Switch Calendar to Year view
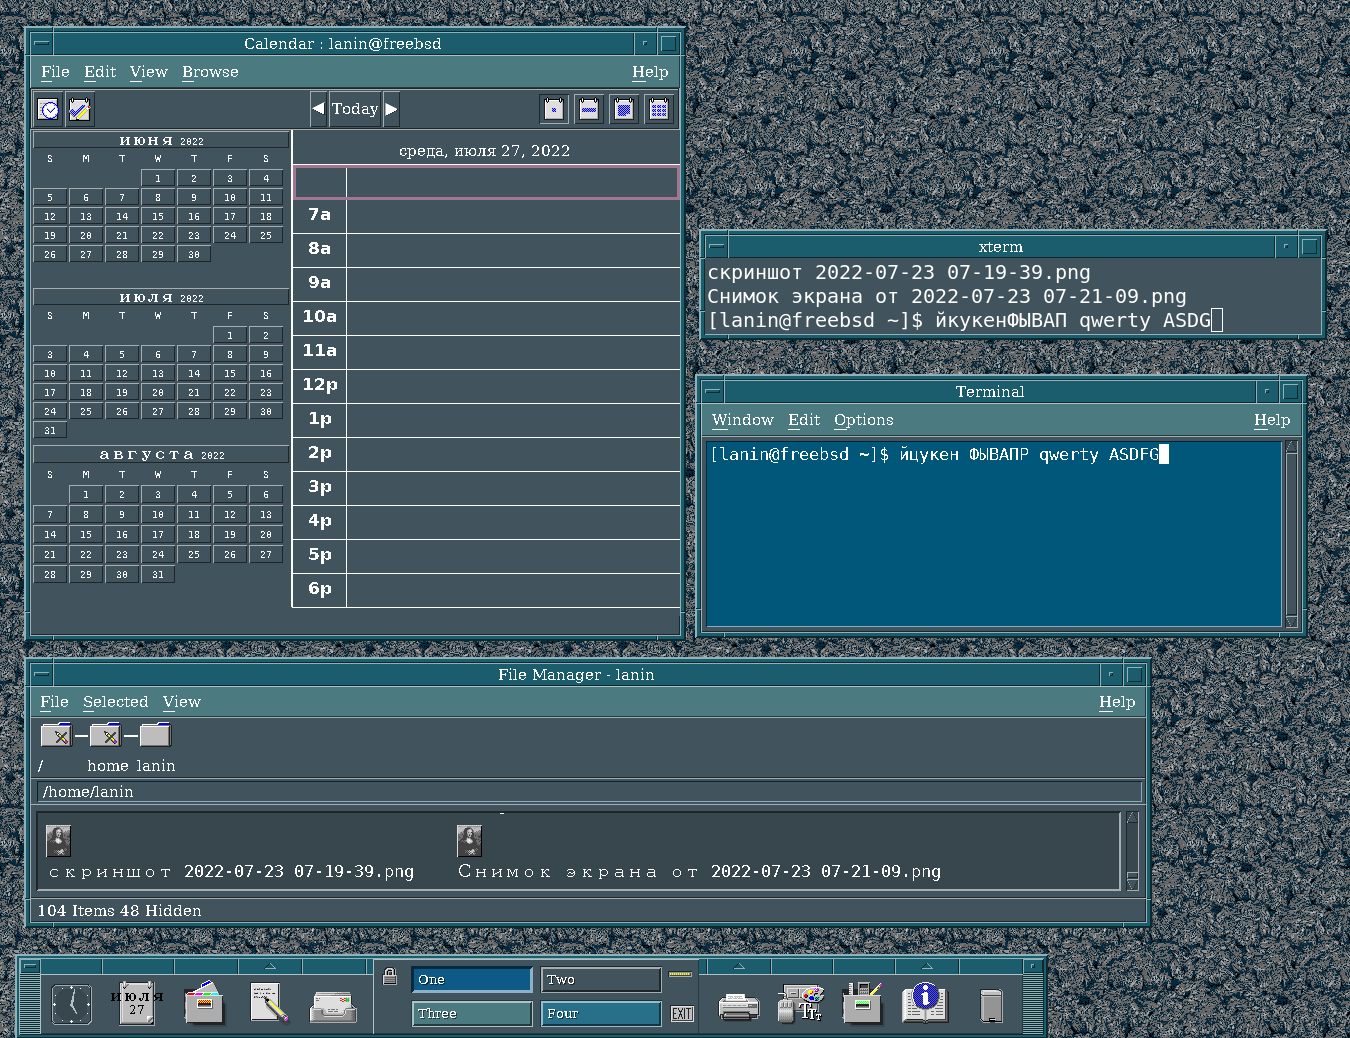This screenshot has height=1038, width=1350. (658, 109)
